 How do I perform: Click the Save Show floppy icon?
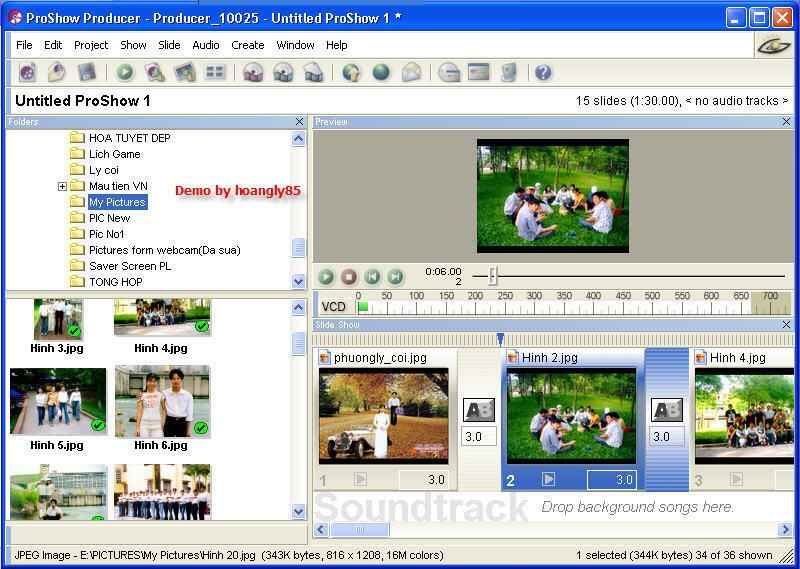tap(86, 72)
